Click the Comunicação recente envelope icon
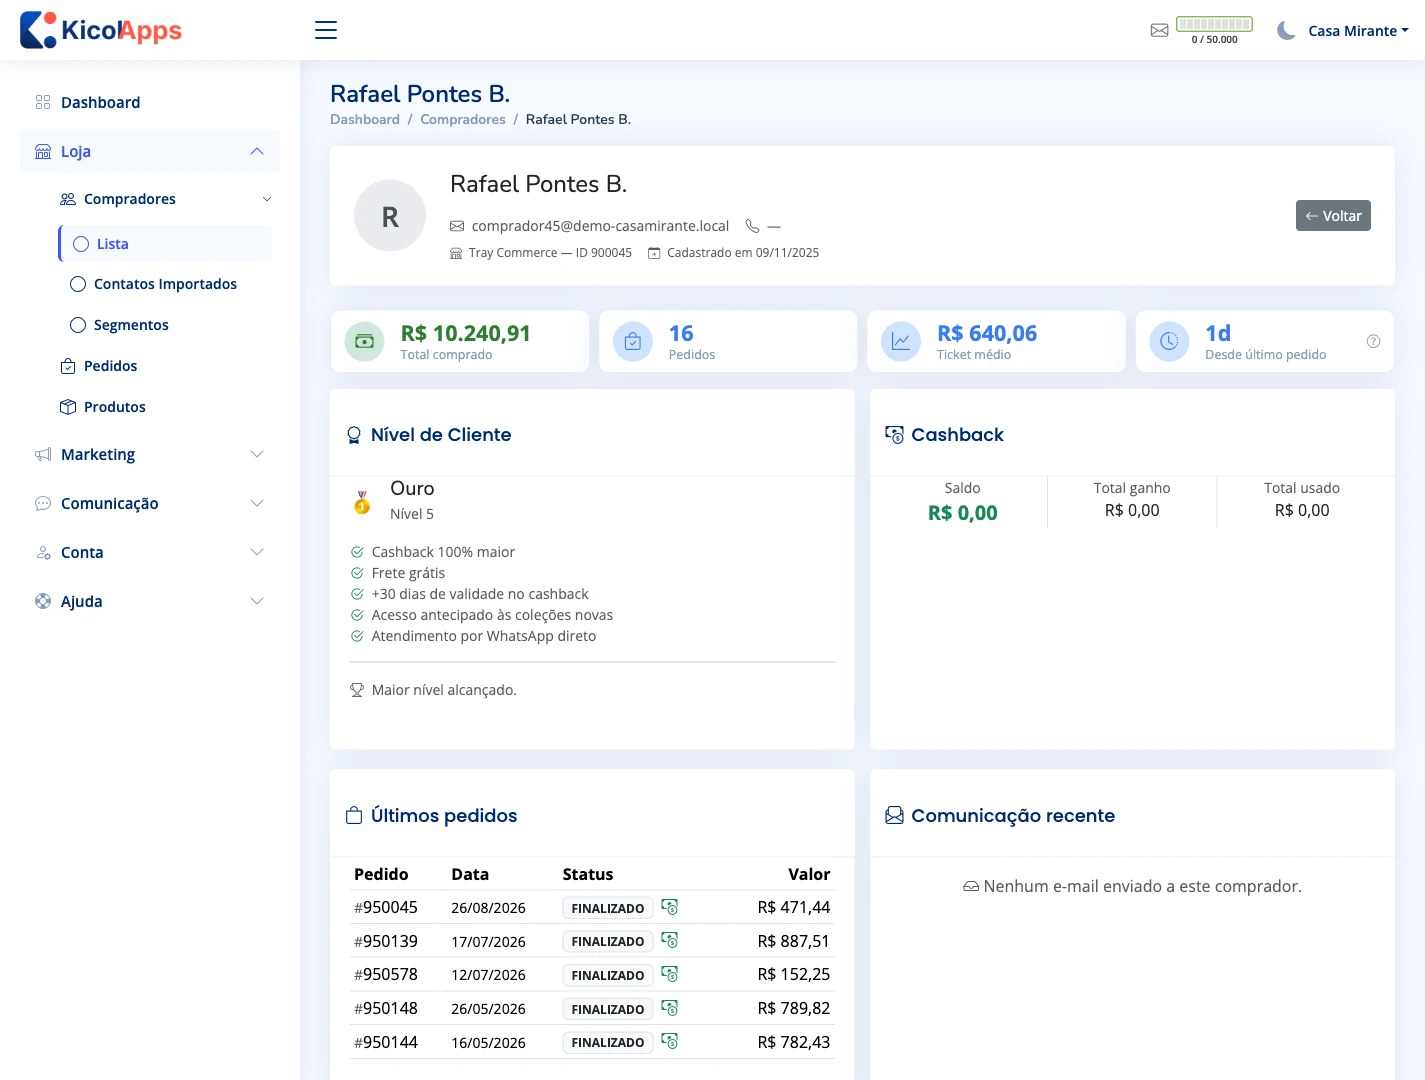 point(895,816)
